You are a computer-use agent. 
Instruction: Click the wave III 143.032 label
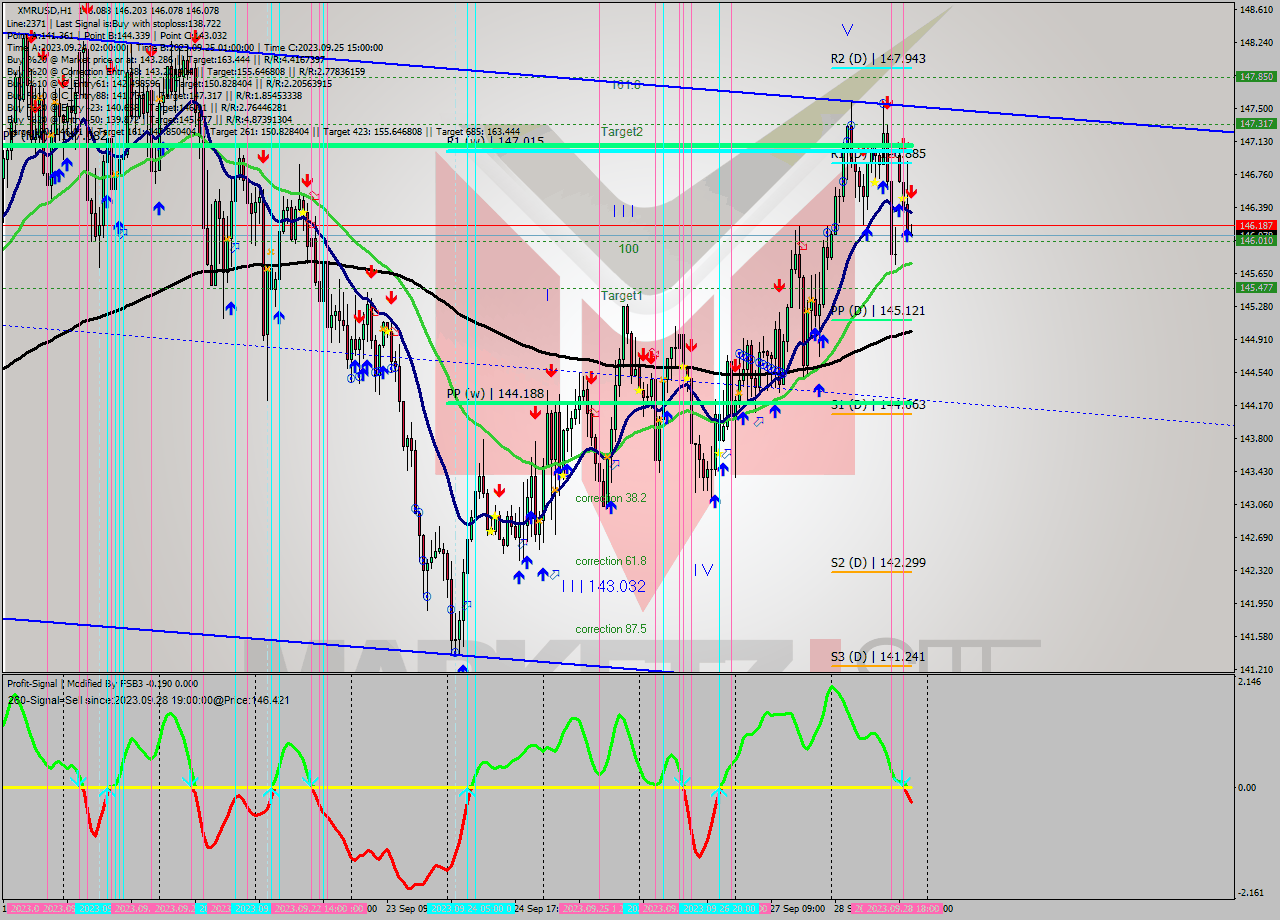click(603, 587)
